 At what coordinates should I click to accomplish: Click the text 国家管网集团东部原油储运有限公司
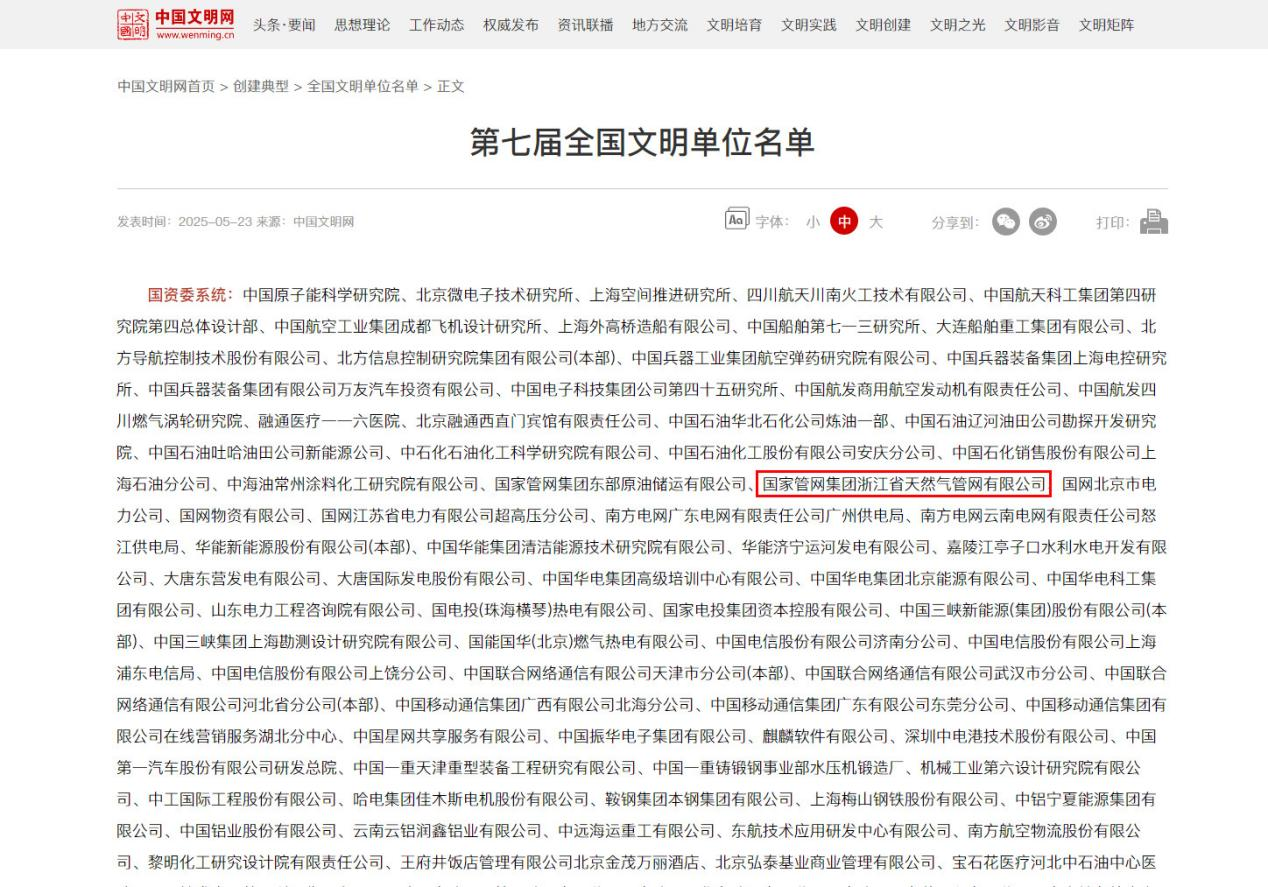pyautogui.click(x=622, y=485)
